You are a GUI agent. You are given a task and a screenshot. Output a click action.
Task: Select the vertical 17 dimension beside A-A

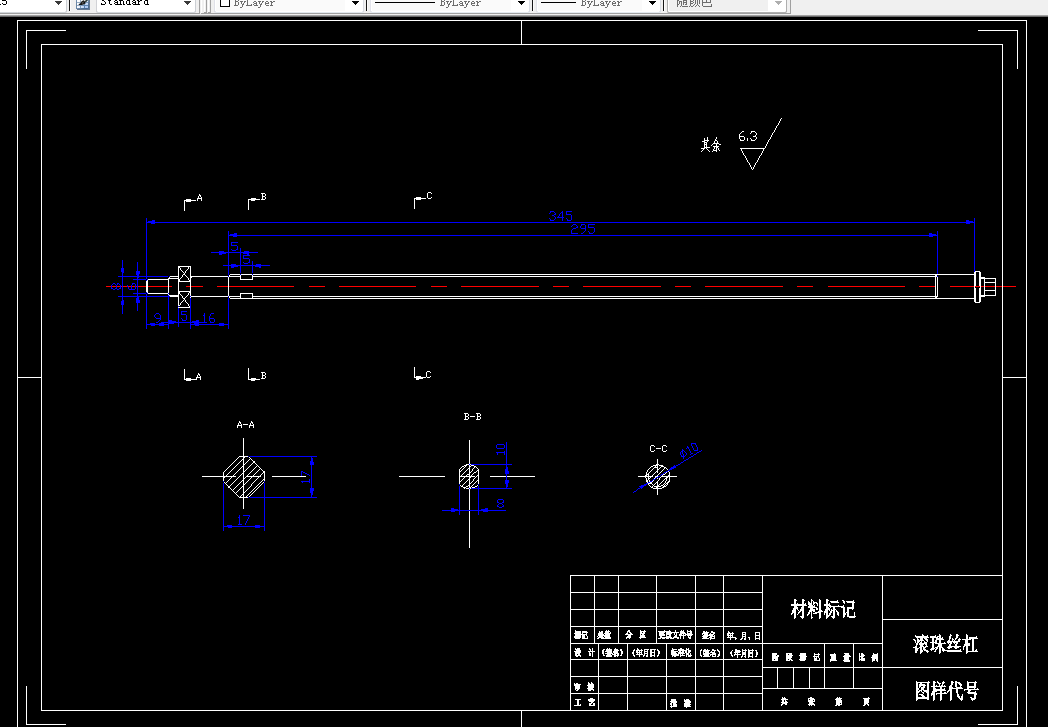tap(305, 476)
